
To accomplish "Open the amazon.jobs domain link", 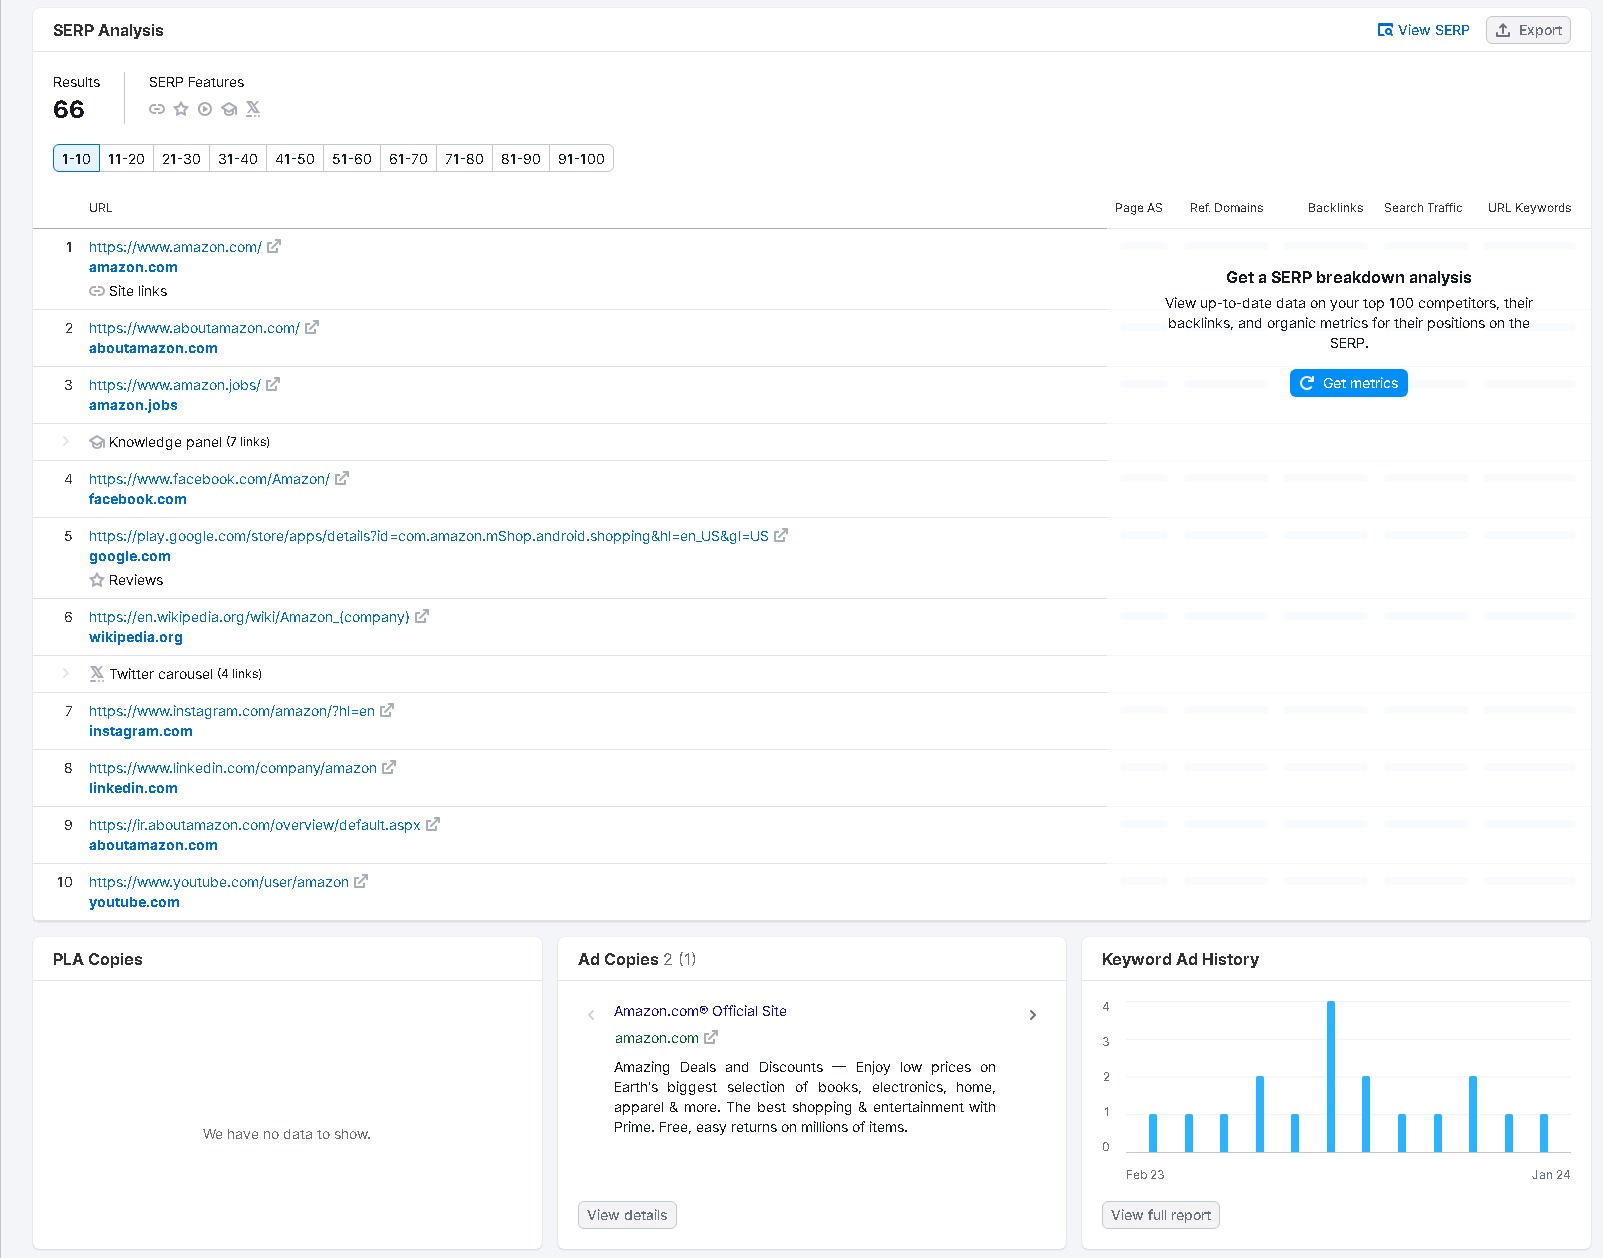I will pyautogui.click(x=133, y=405).
